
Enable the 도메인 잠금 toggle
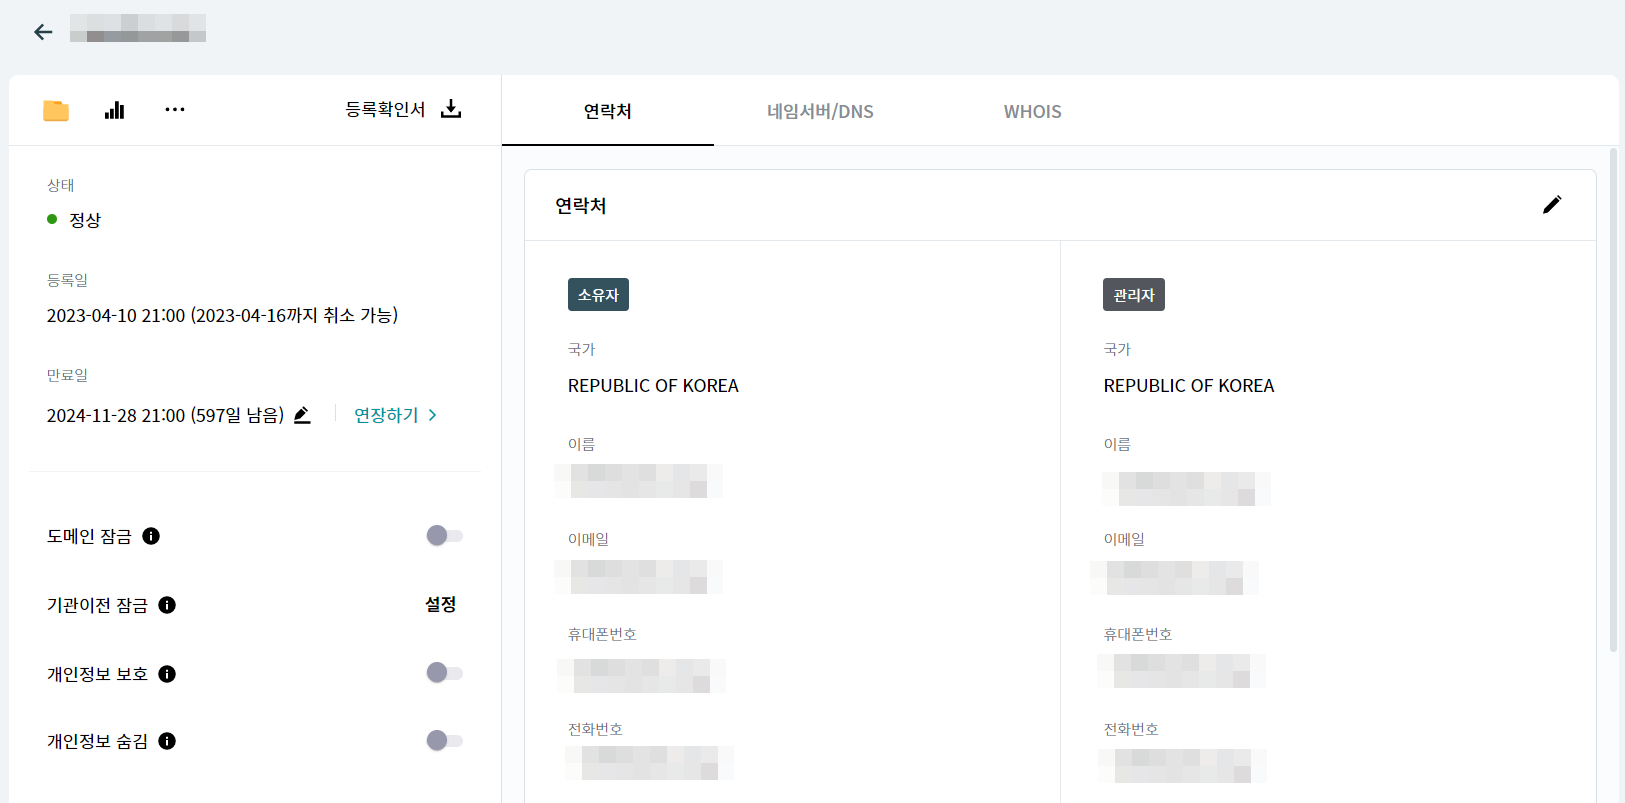click(444, 536)
